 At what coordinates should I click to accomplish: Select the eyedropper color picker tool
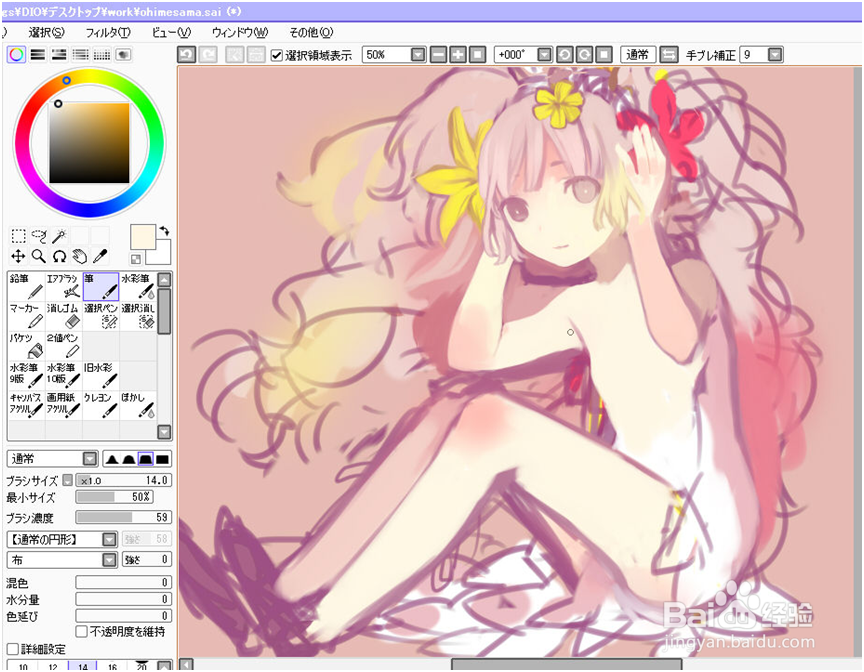coord(100,256)
